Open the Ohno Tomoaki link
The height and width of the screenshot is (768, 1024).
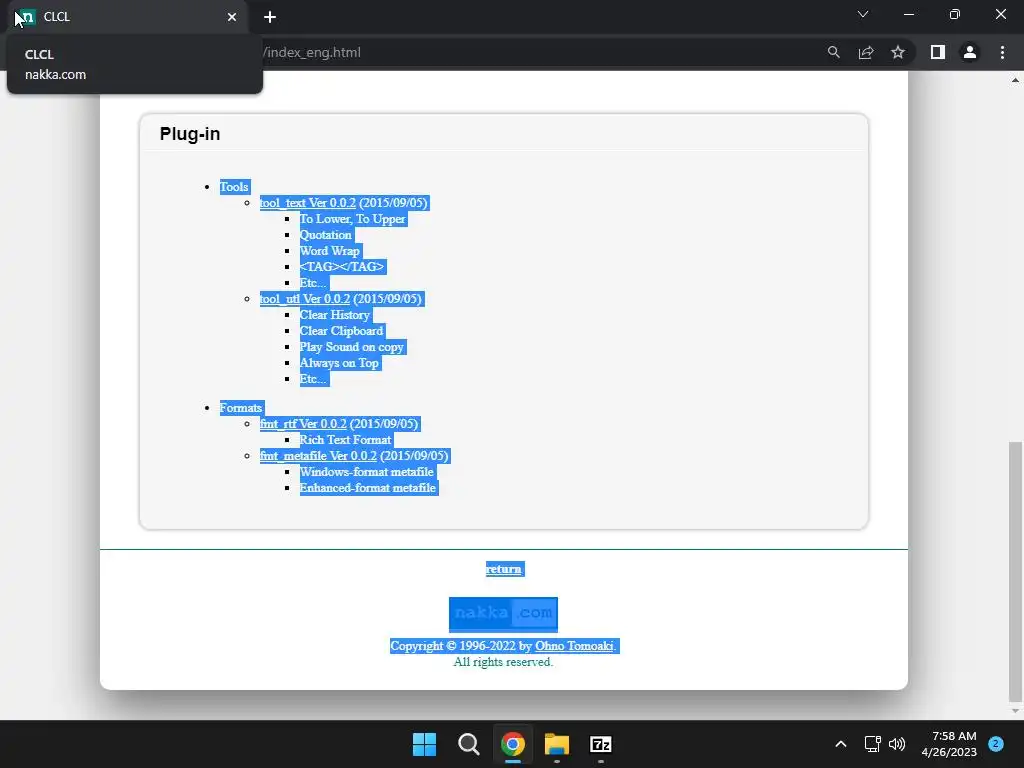coord(575,646)
